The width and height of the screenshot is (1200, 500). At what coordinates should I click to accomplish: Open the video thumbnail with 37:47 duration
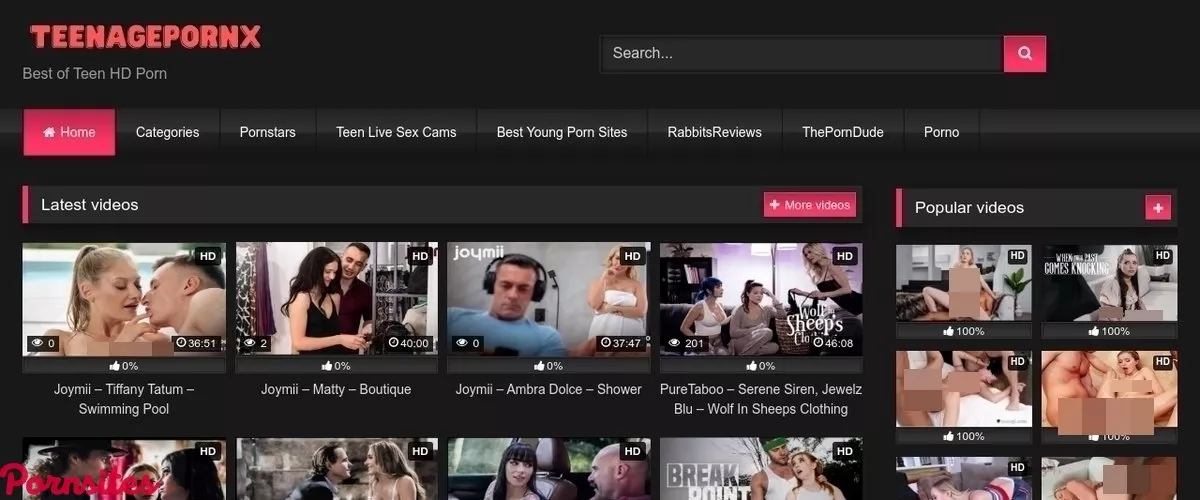[548, 298]
